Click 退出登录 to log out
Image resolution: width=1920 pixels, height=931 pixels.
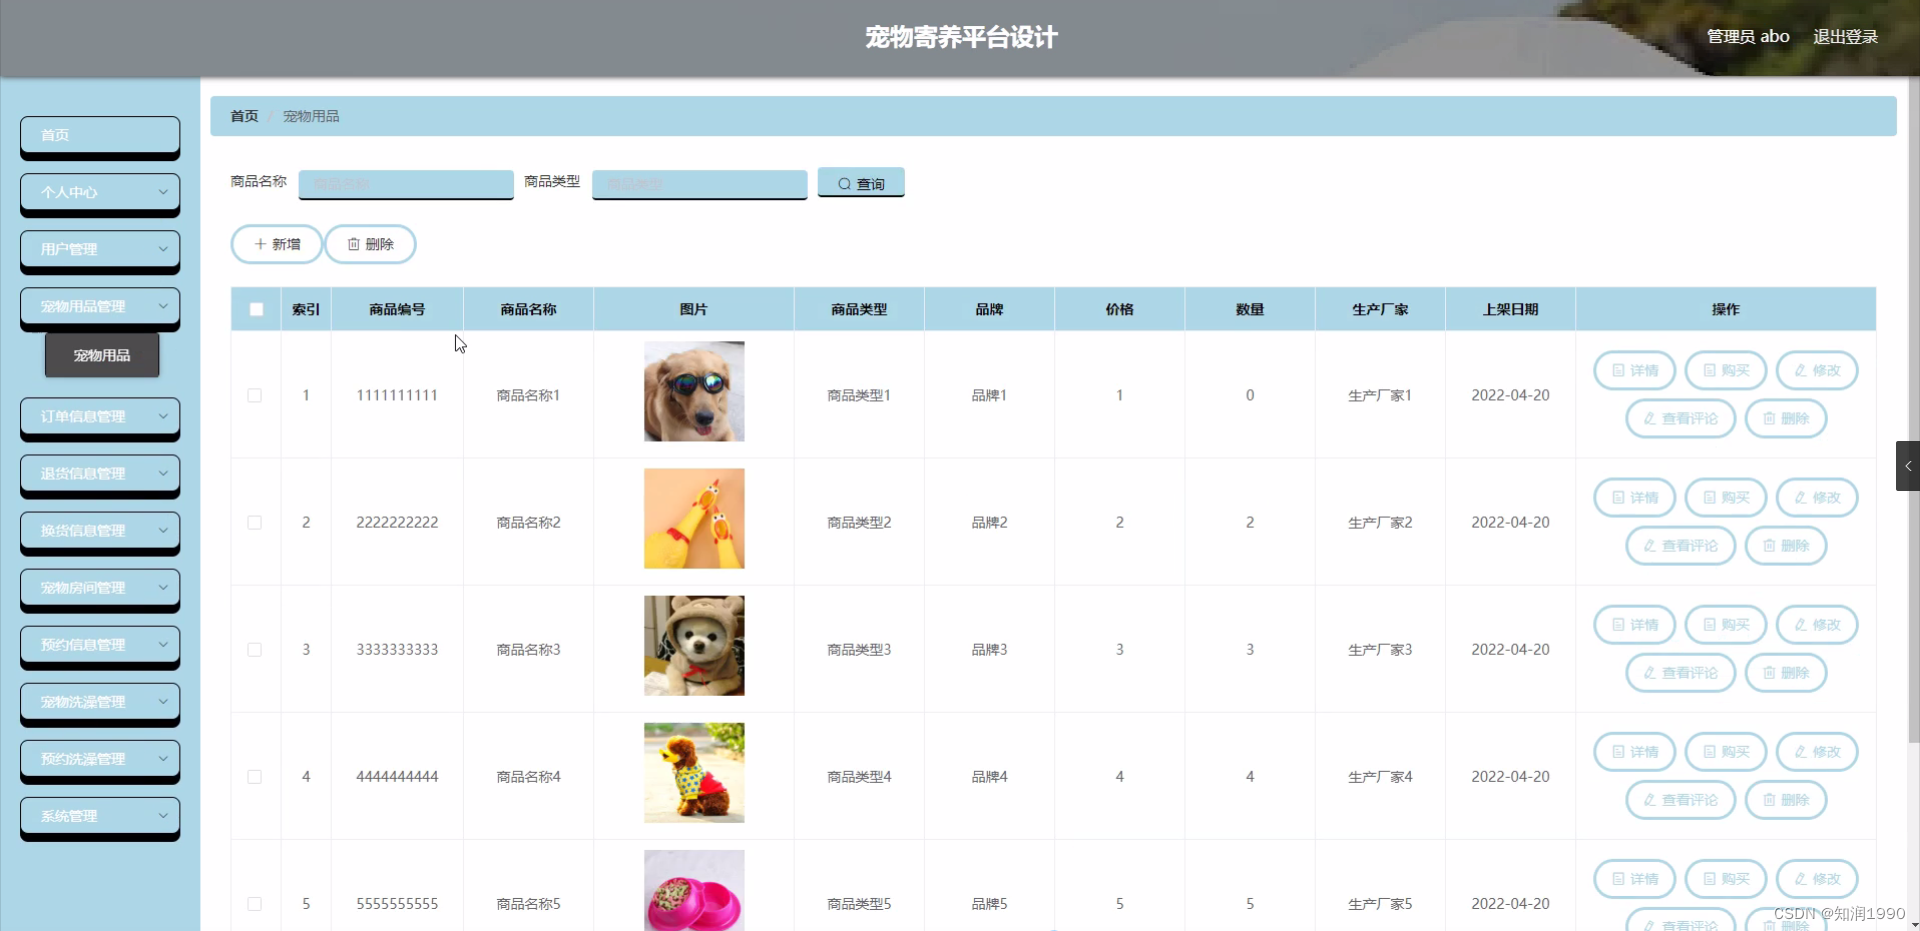click(x=1845, y=36)
